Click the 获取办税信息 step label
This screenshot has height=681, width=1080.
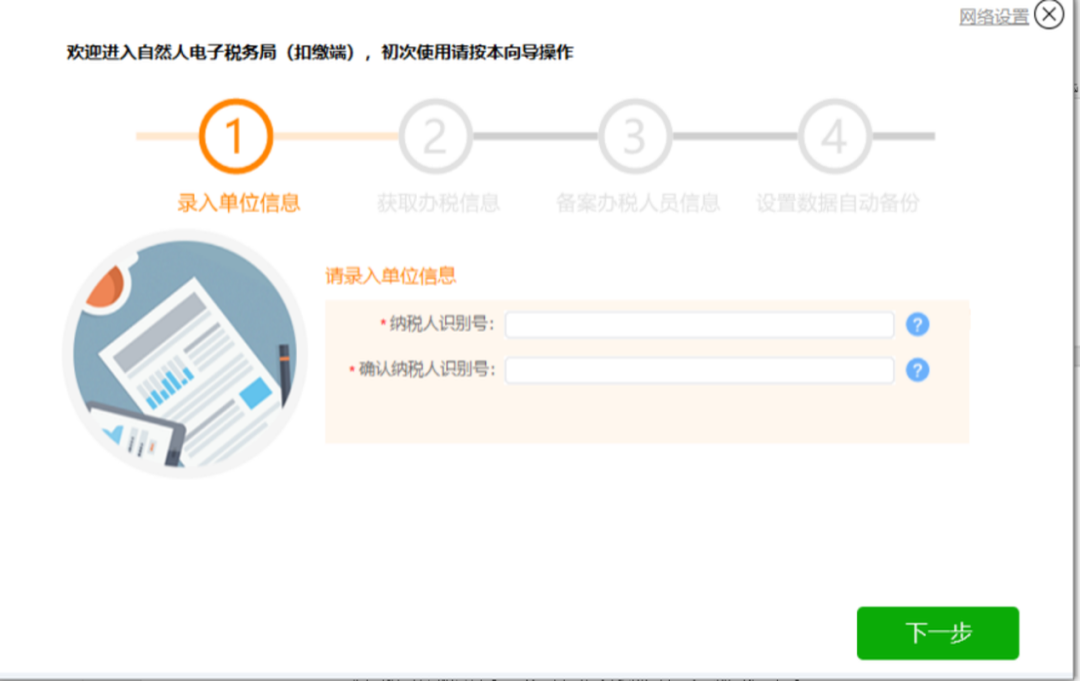[x=438, y=203]
